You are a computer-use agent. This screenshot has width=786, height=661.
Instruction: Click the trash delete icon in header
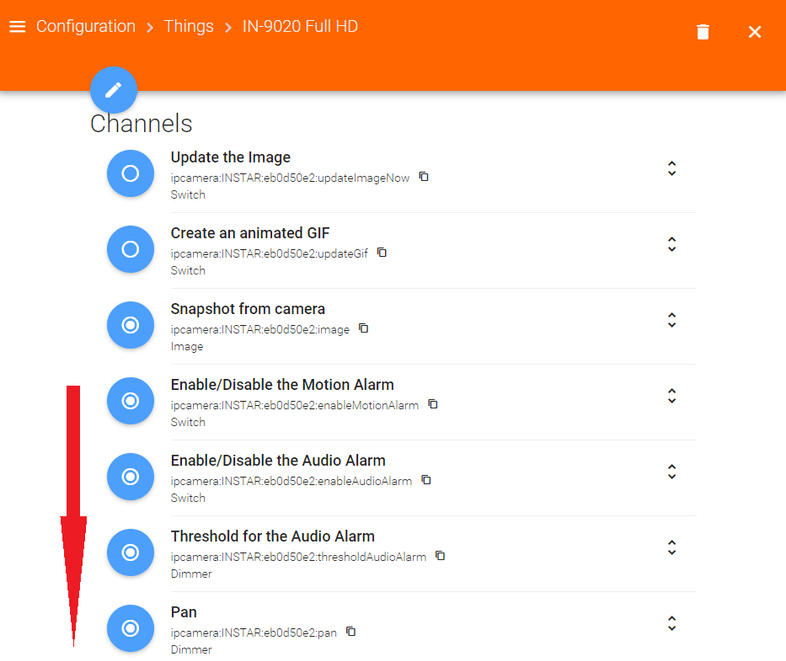click(703, 32)
